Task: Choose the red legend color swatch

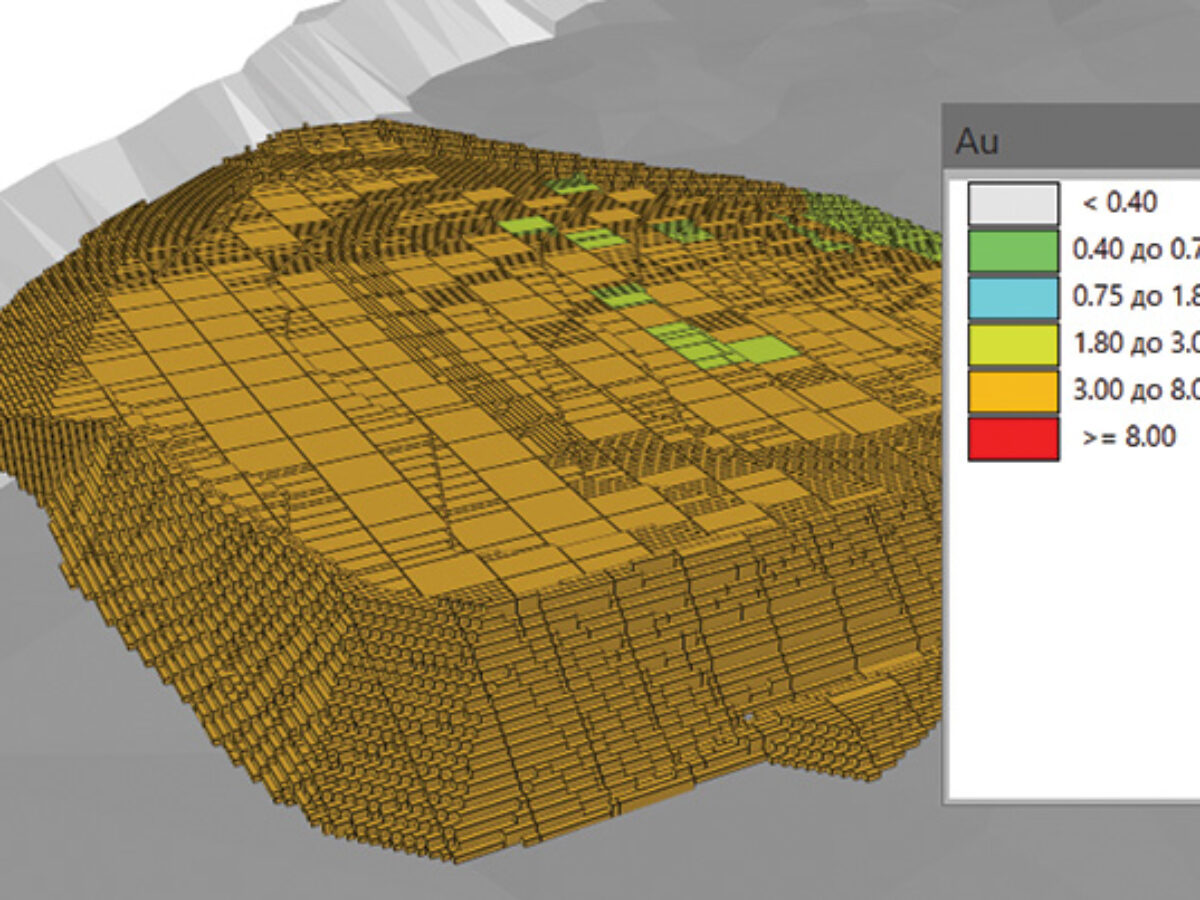Action: [1012, 439]
